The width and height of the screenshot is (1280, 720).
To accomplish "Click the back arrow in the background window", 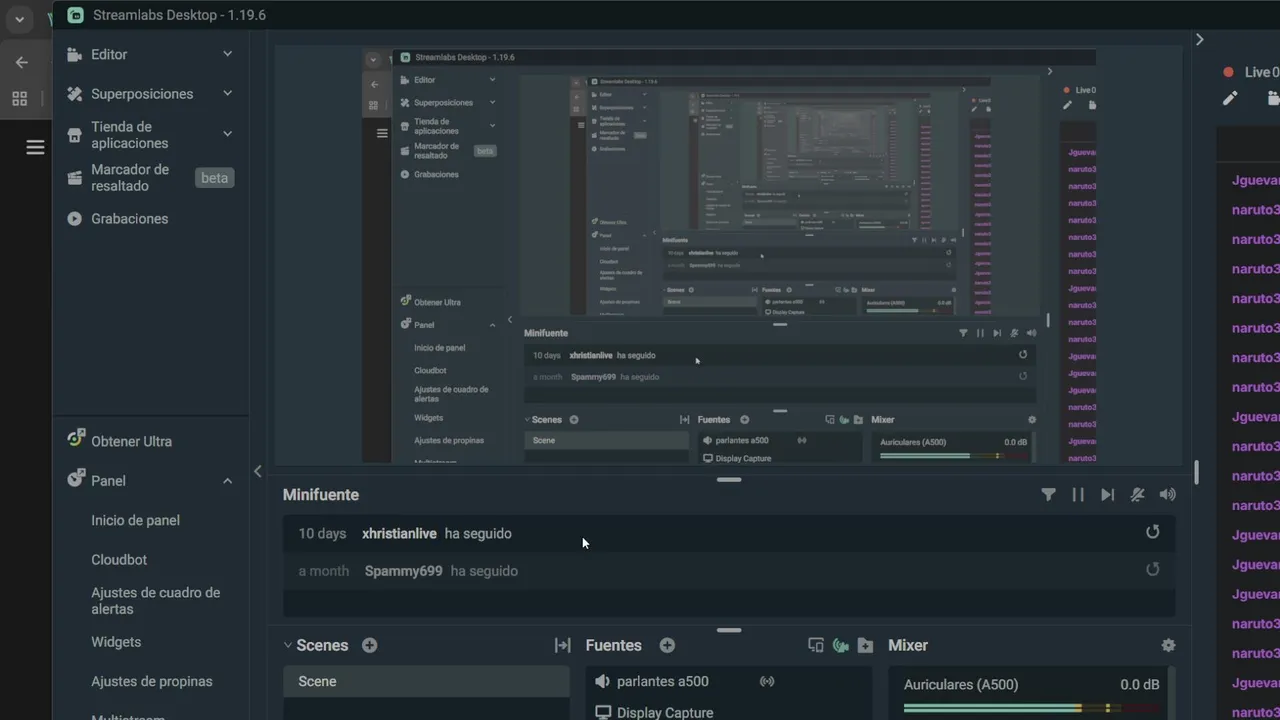I will tap(21, 62).
